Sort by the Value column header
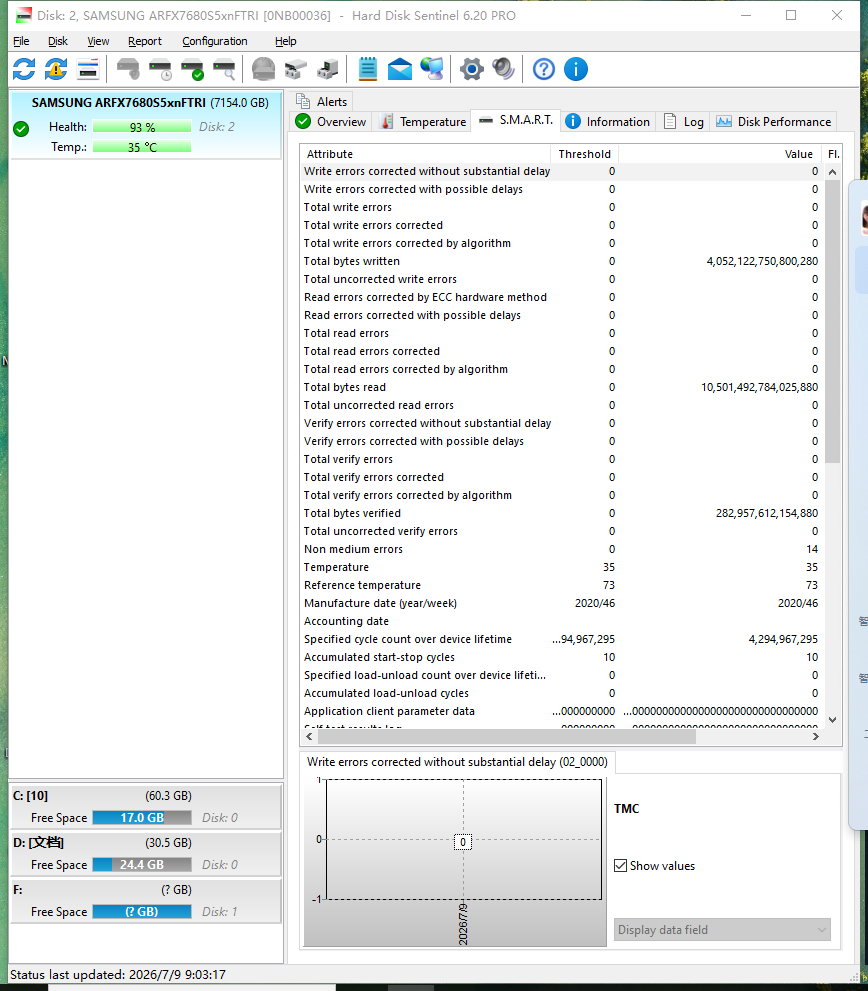 tap(719, 154)
